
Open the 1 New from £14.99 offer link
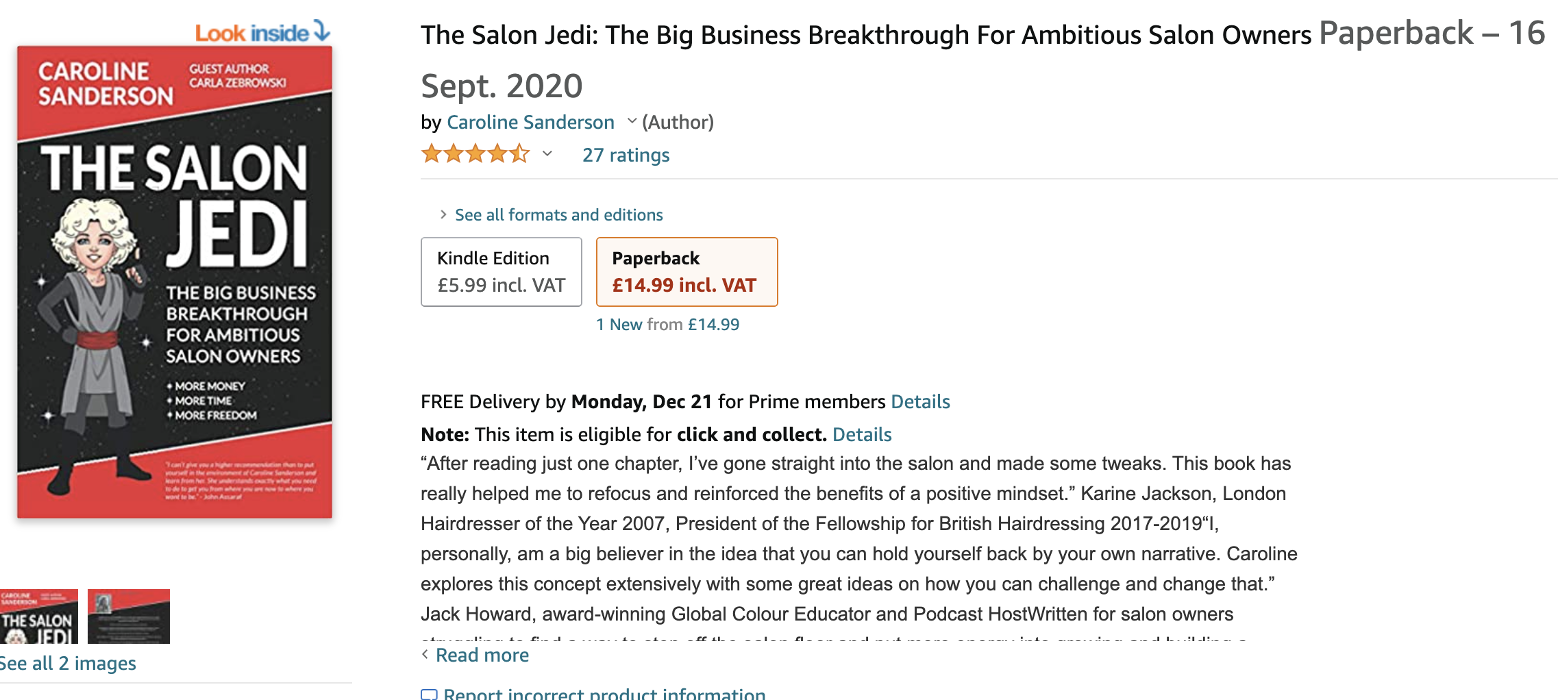coord(667,324)
